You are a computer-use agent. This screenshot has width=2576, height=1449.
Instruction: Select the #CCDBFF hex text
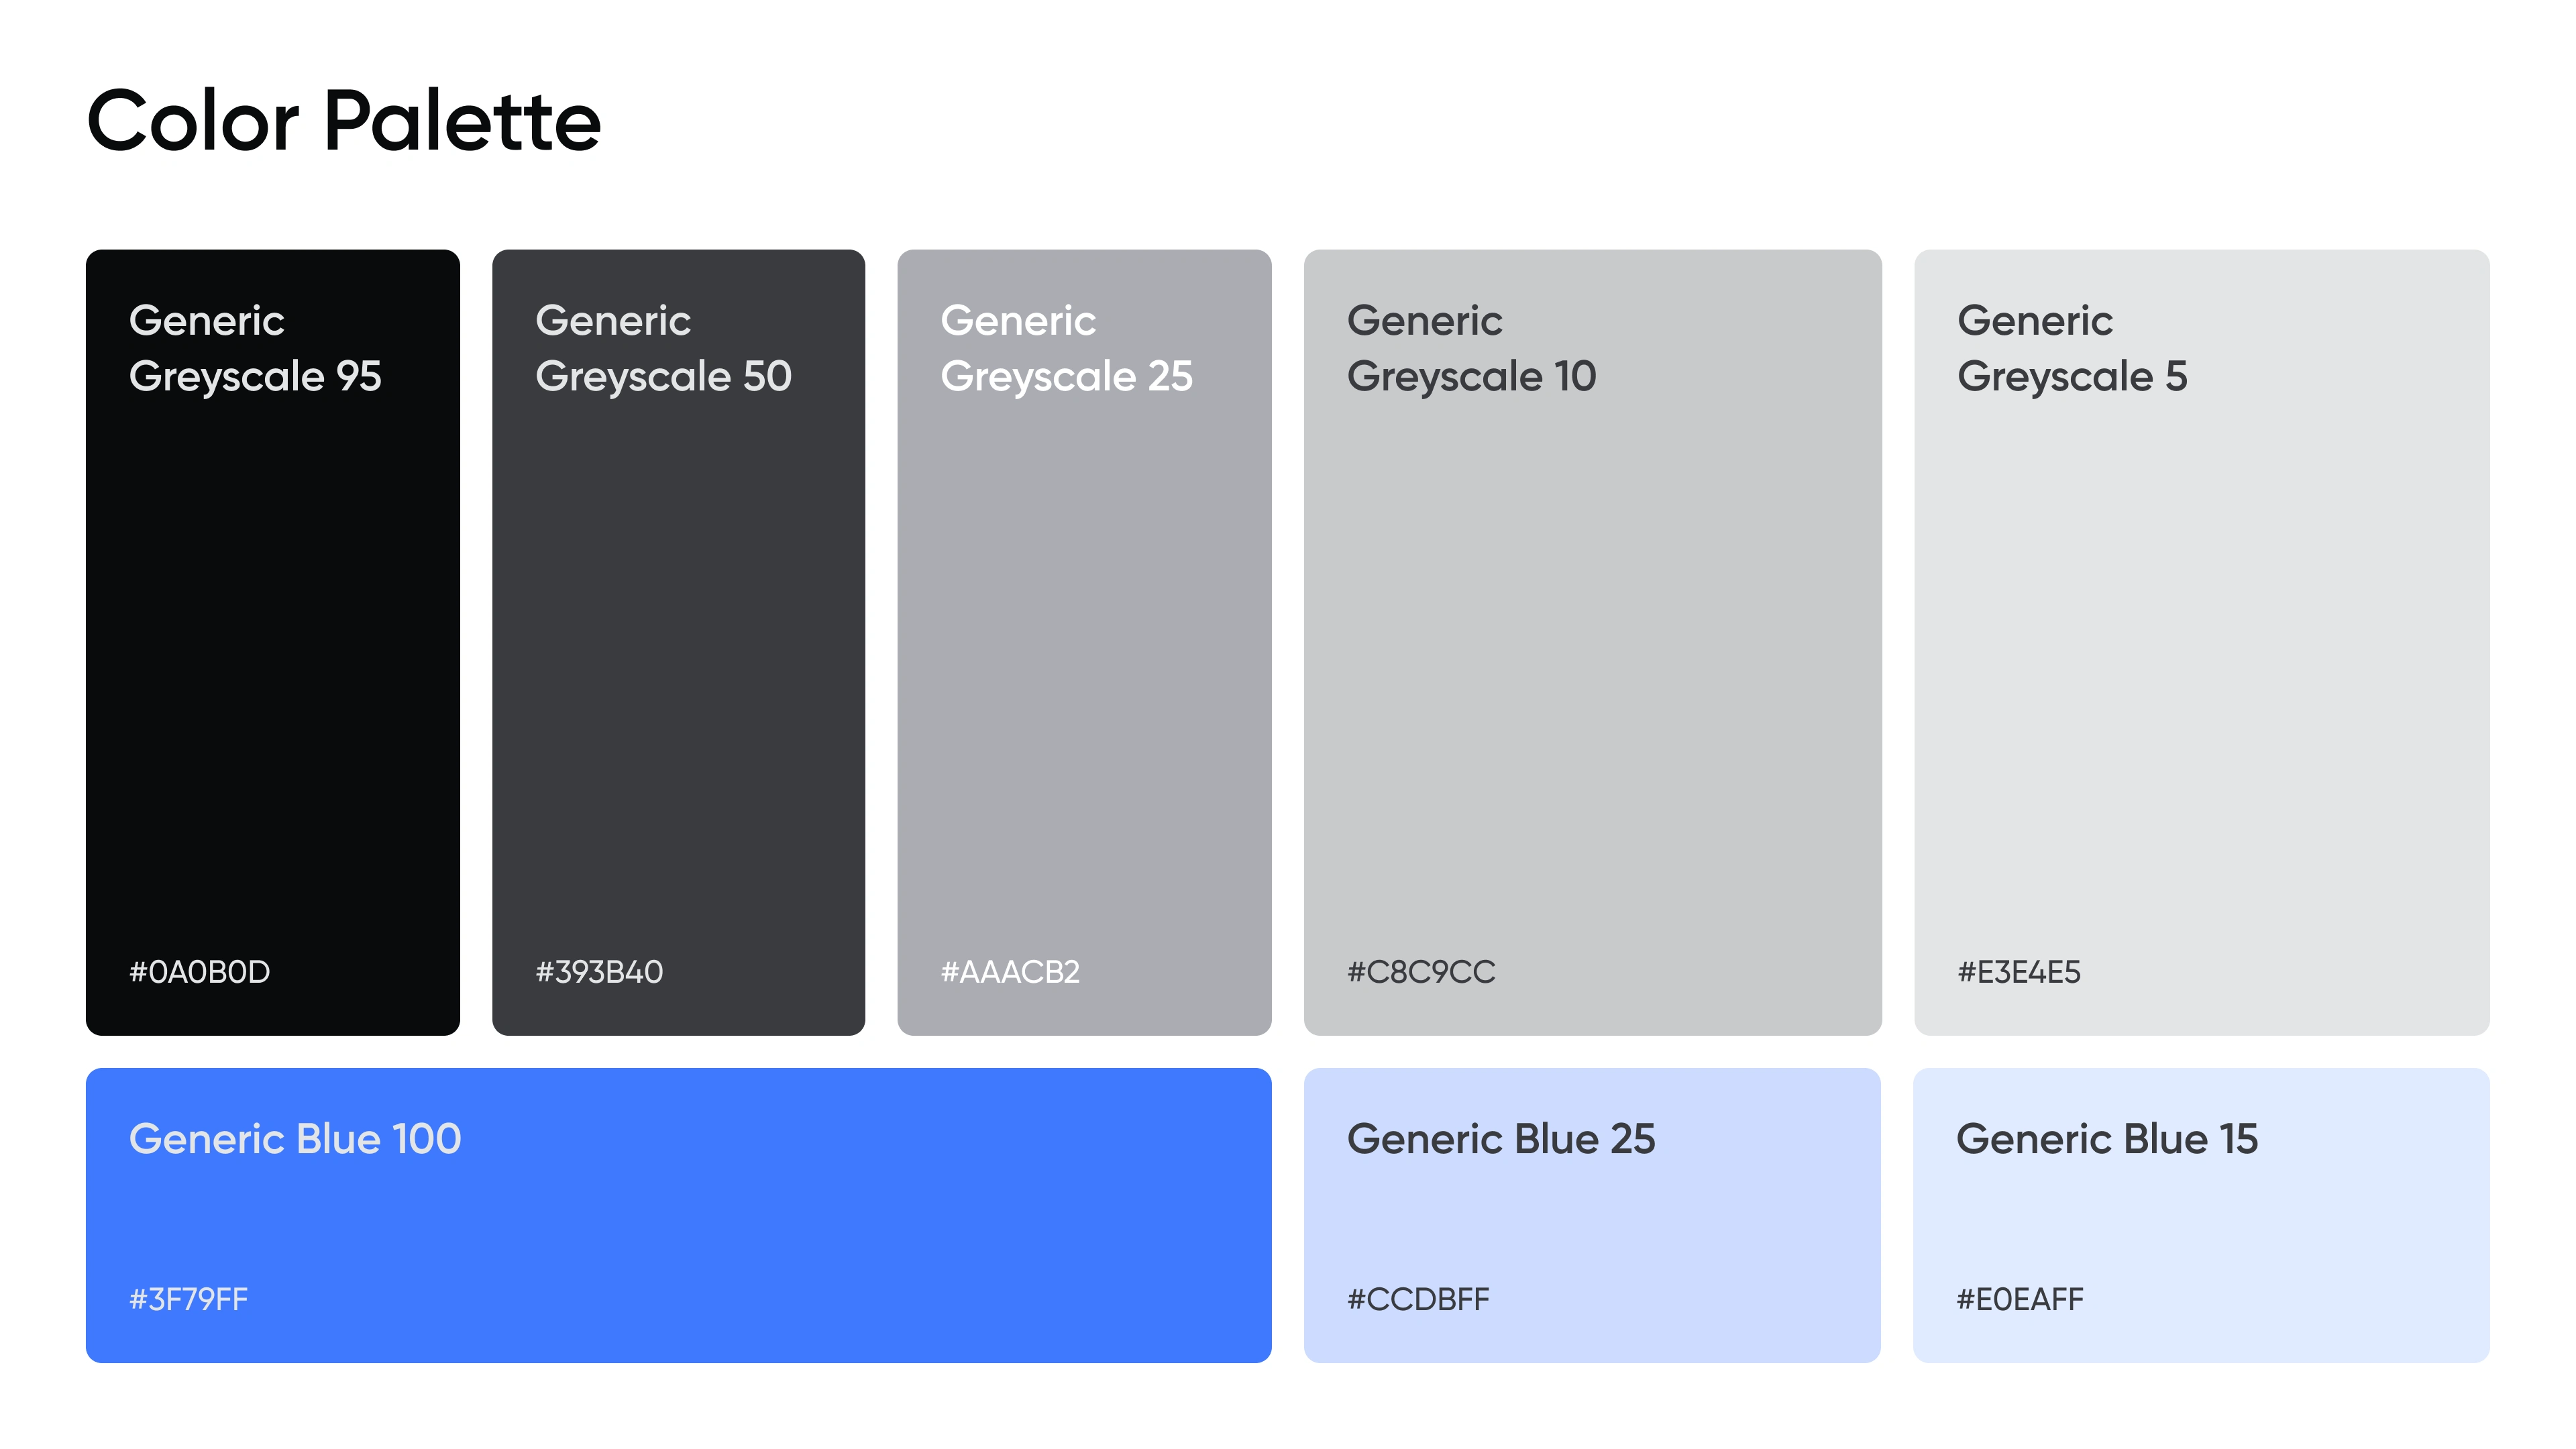point(1418,1299)
